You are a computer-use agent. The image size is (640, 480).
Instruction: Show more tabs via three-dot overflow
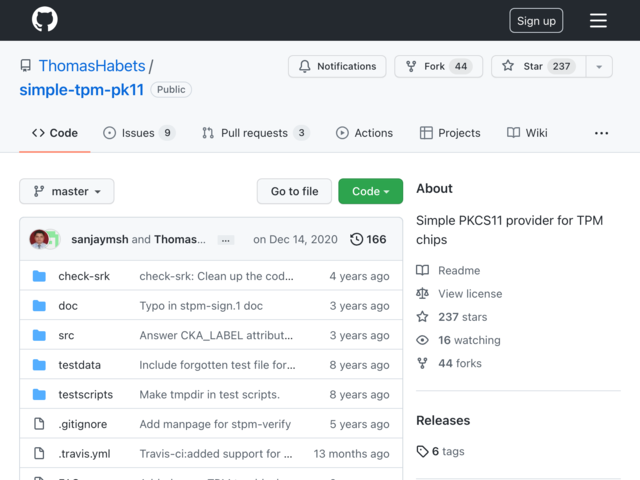[x=601, y=133]
